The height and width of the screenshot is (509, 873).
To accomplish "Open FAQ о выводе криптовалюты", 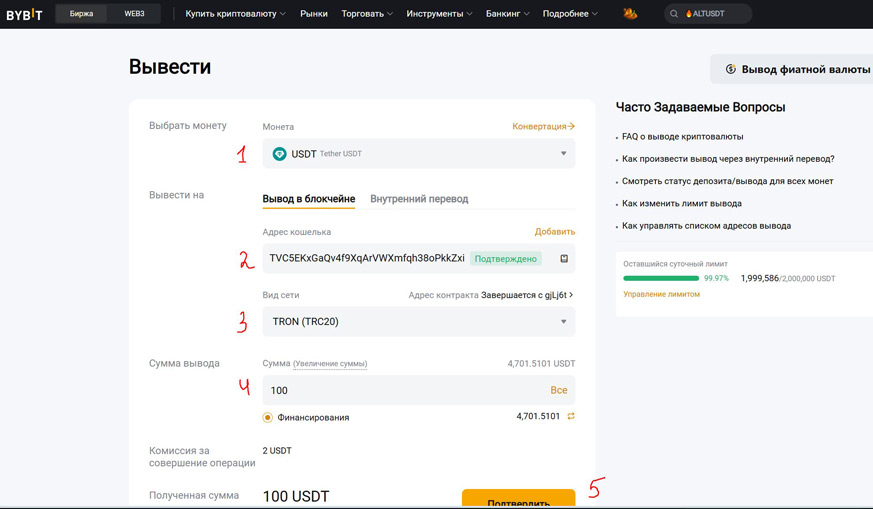I will coord(683,136).
